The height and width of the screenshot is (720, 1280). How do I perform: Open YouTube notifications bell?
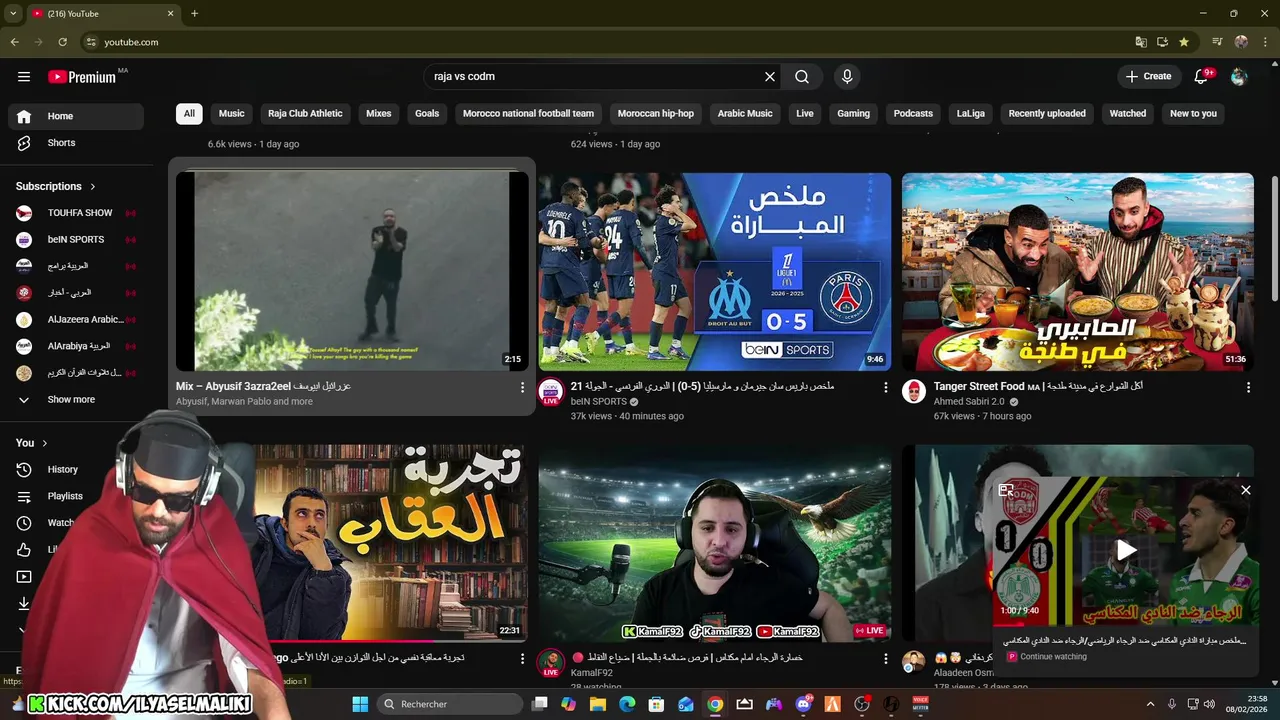pos(1202,76)
